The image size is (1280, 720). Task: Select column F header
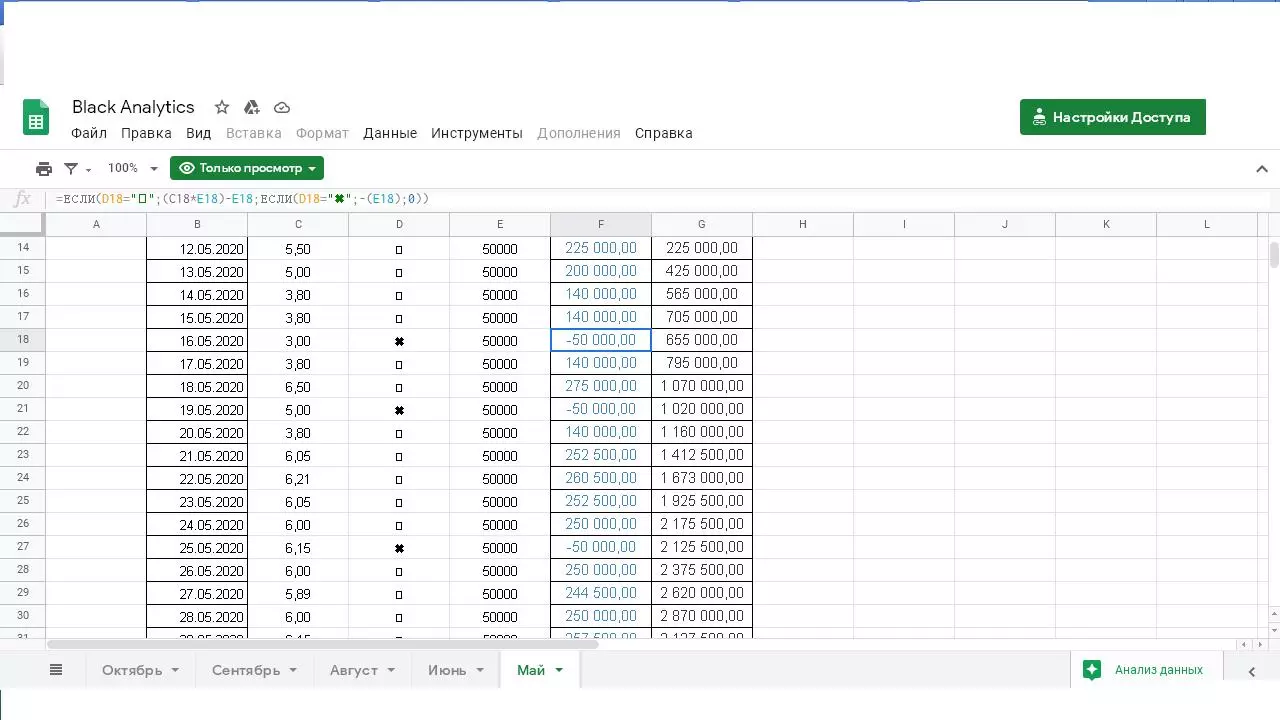point(601,224)
